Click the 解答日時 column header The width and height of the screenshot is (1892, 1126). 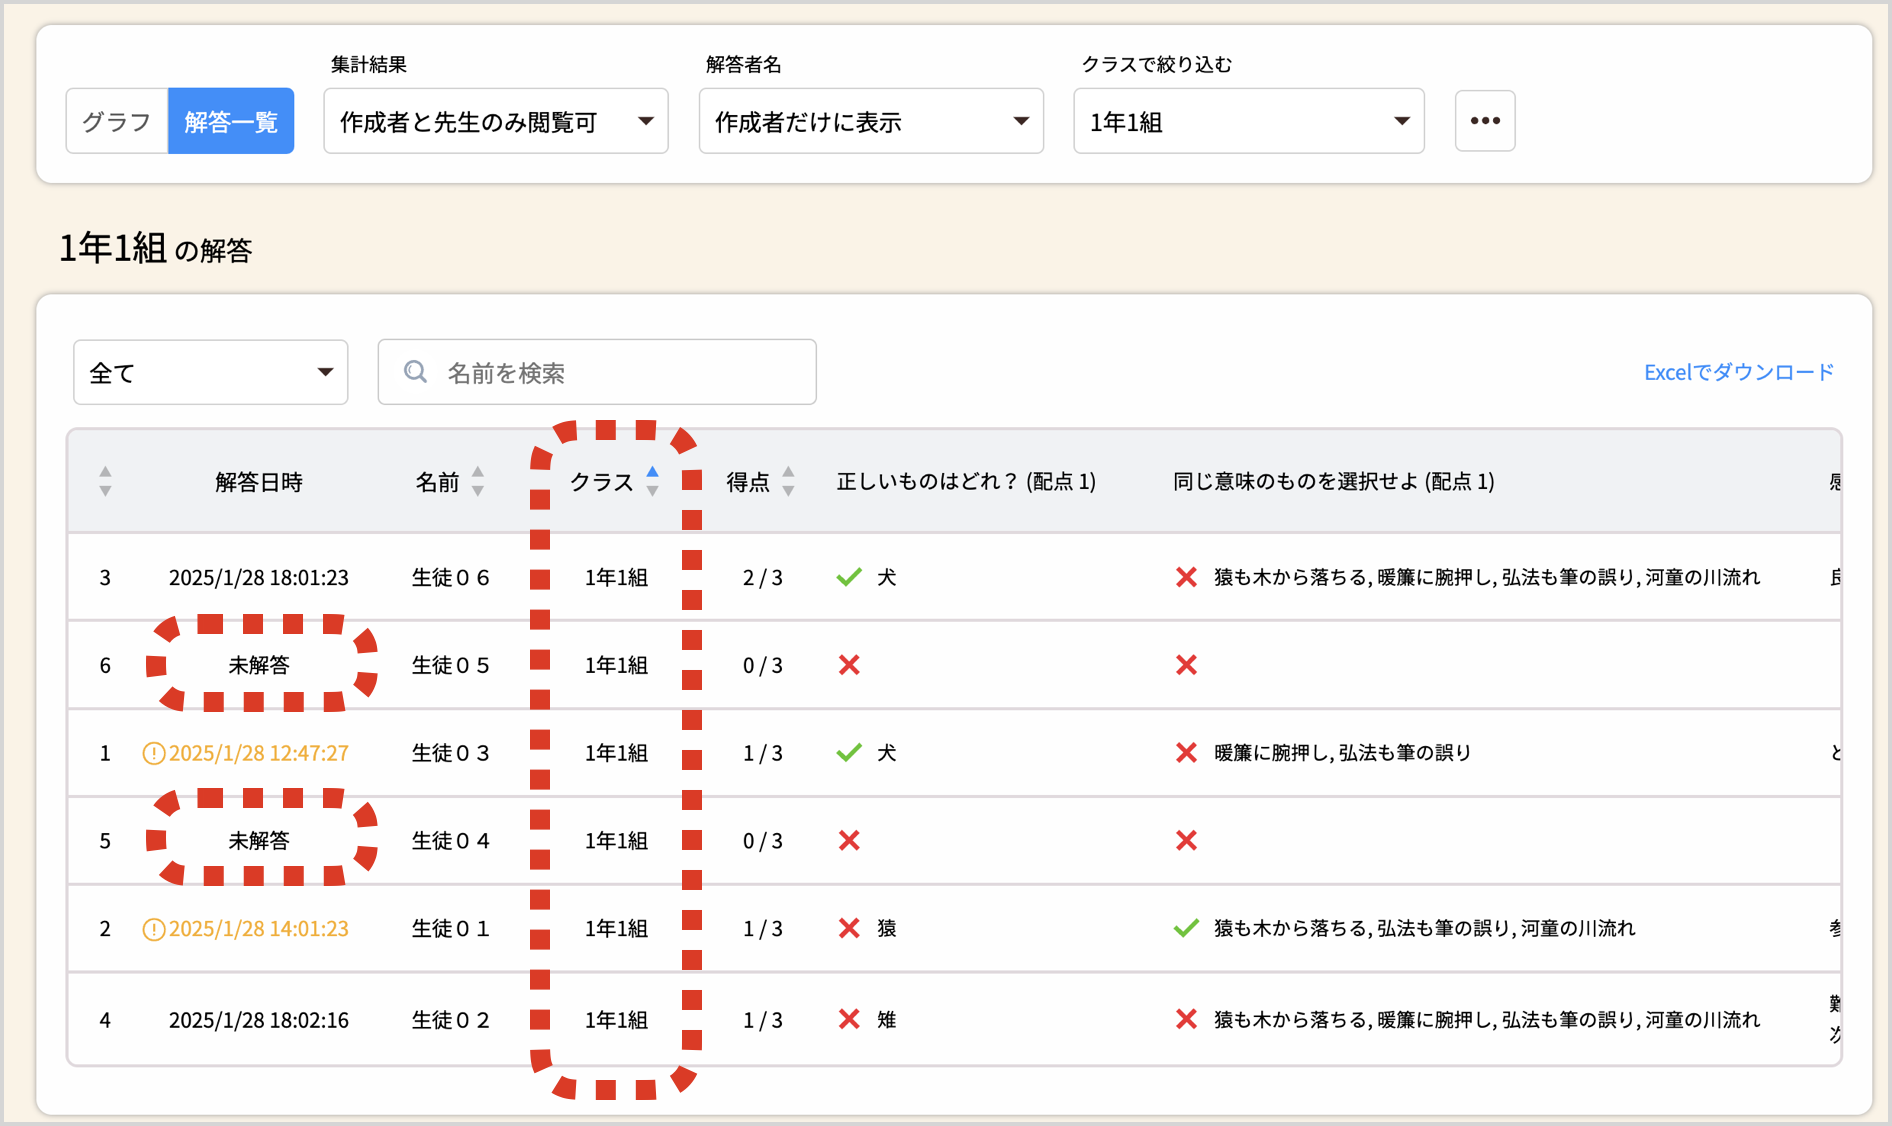click(x=259, y=482)
